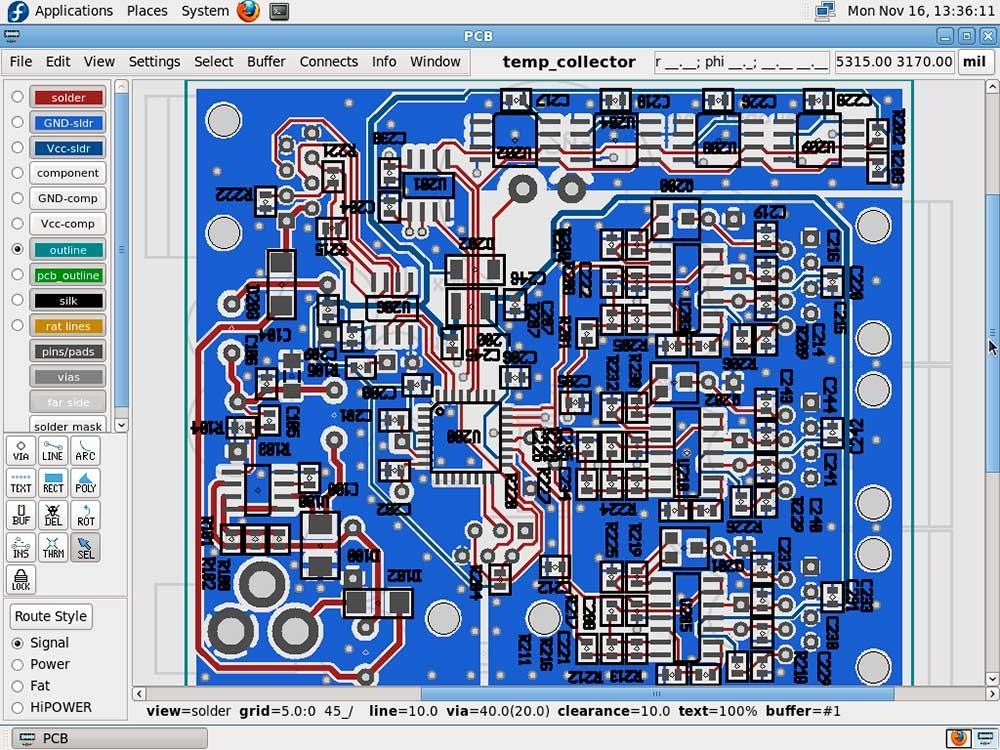Toggle the green pcb_outline layer swatch
Screen dimensions: 1000x750
tap(68, 276)
